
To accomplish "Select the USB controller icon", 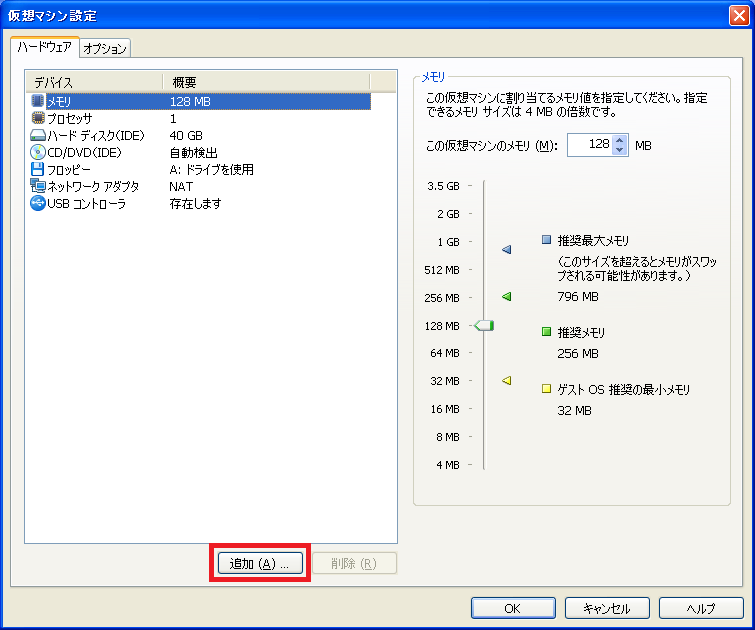I will pos(38,203).
